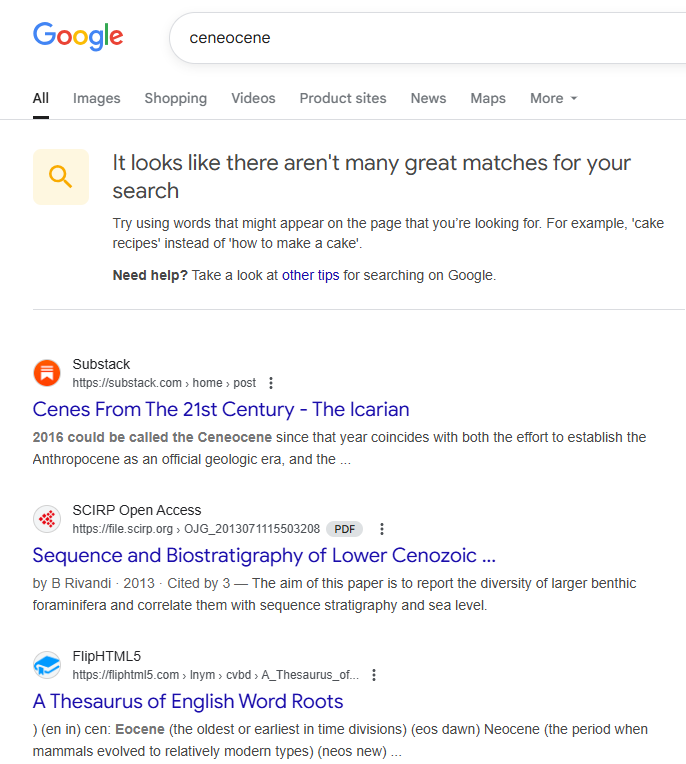
Task: Expand the More search filters dropdown
Action: click(x=553, y=98)
